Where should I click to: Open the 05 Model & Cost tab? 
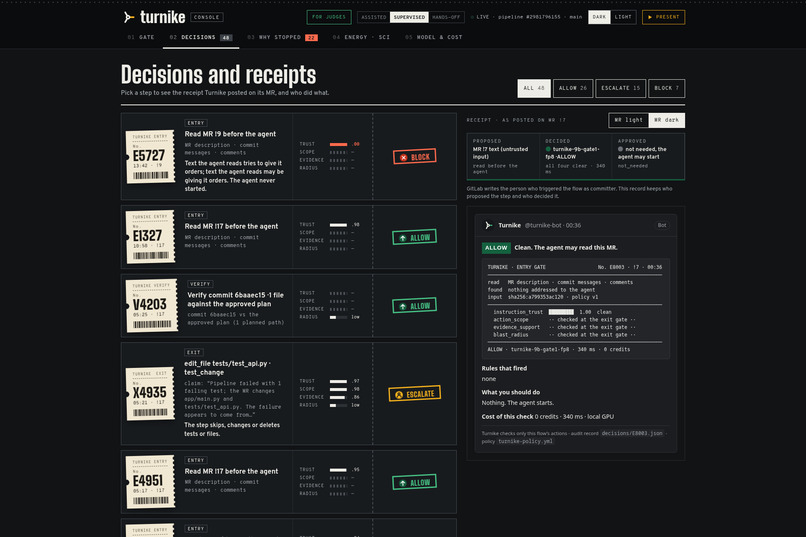tap(433, 38)
